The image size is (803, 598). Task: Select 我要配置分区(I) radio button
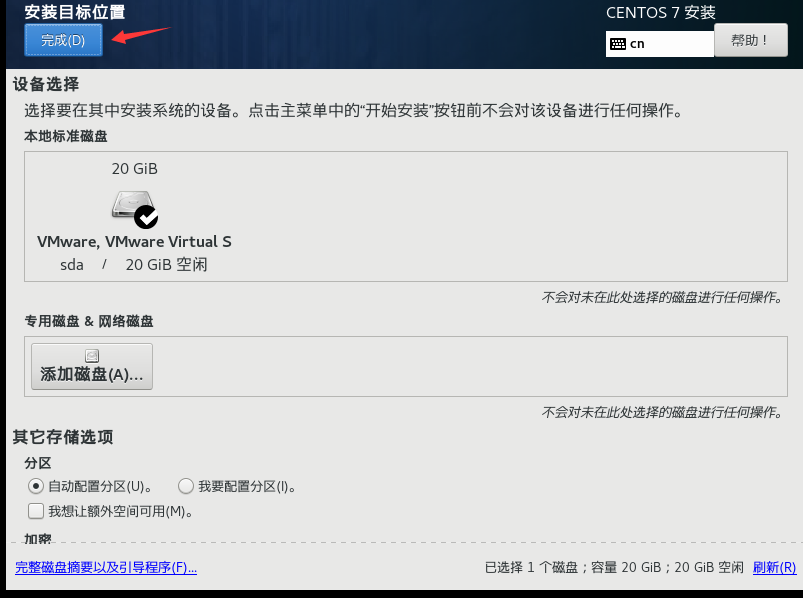coord(186,486)
